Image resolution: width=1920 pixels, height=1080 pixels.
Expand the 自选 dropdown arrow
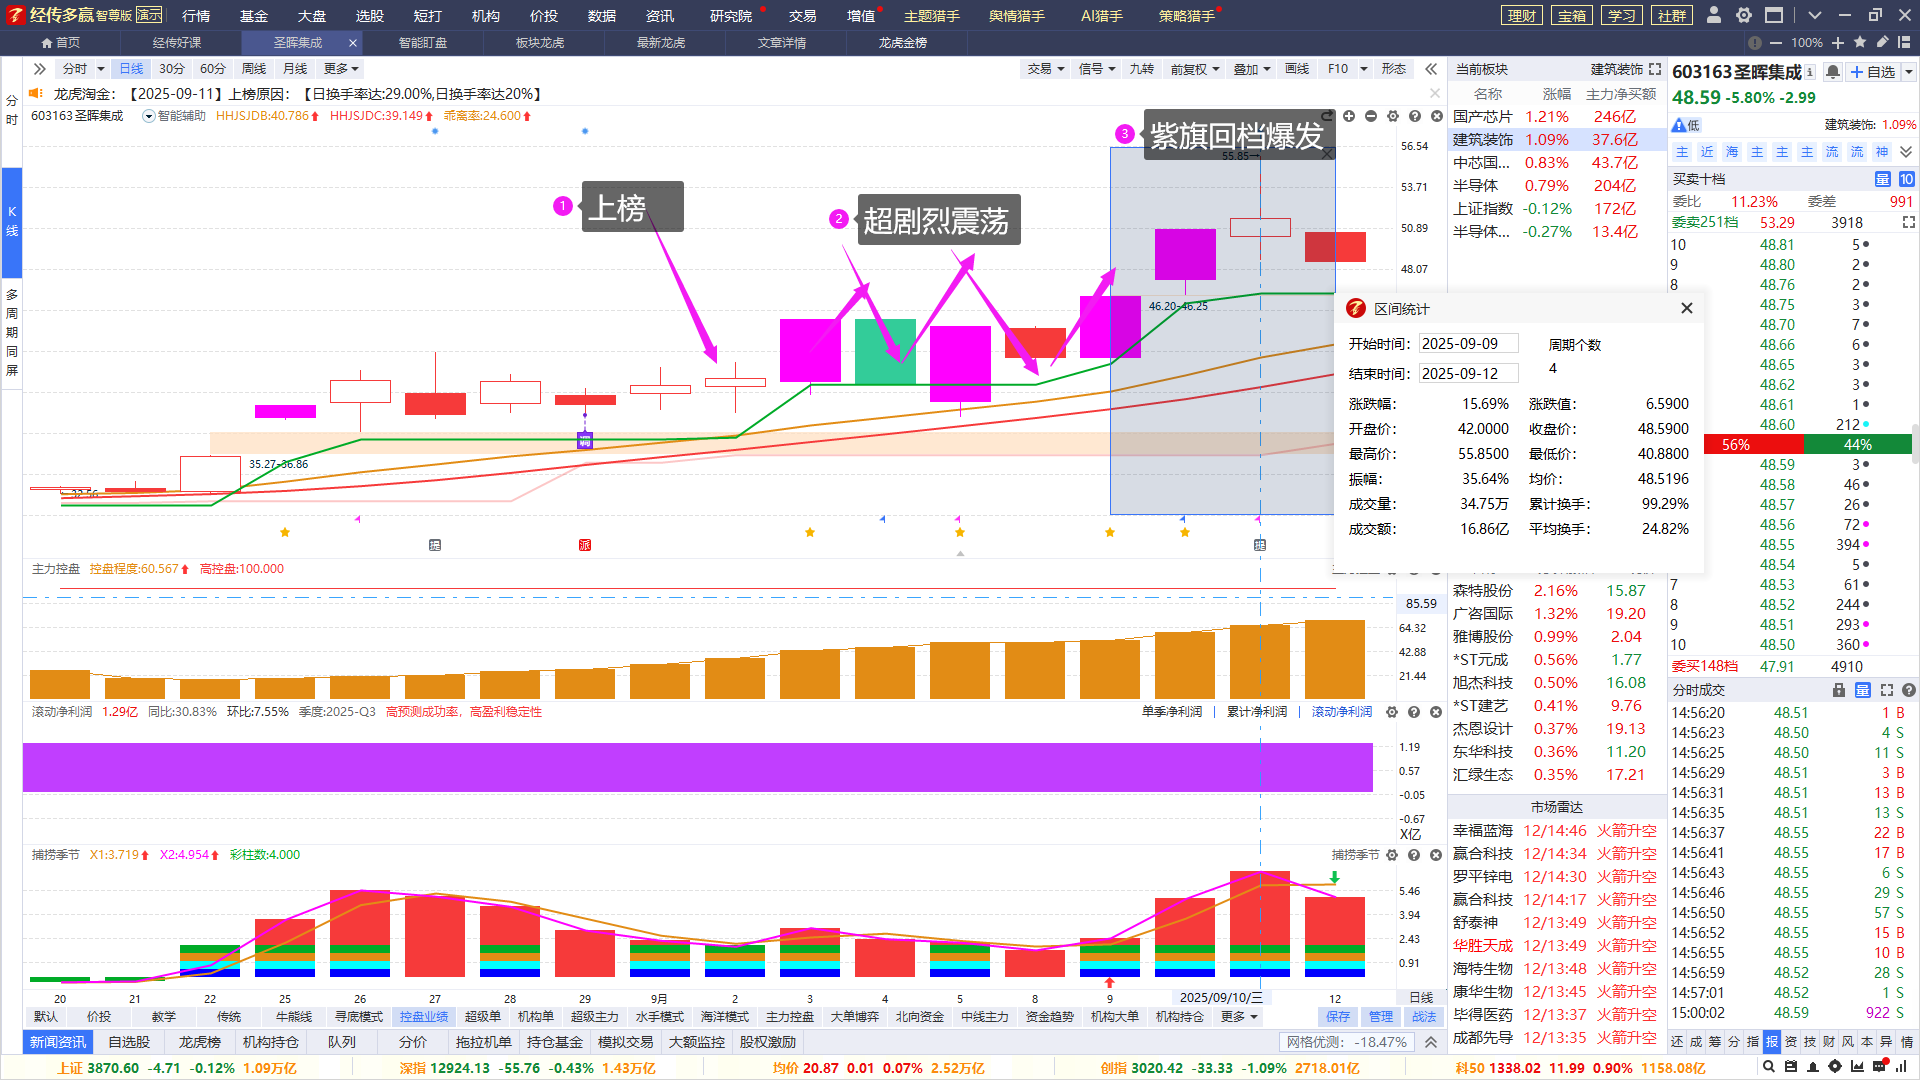click(x=1908, y=72)
